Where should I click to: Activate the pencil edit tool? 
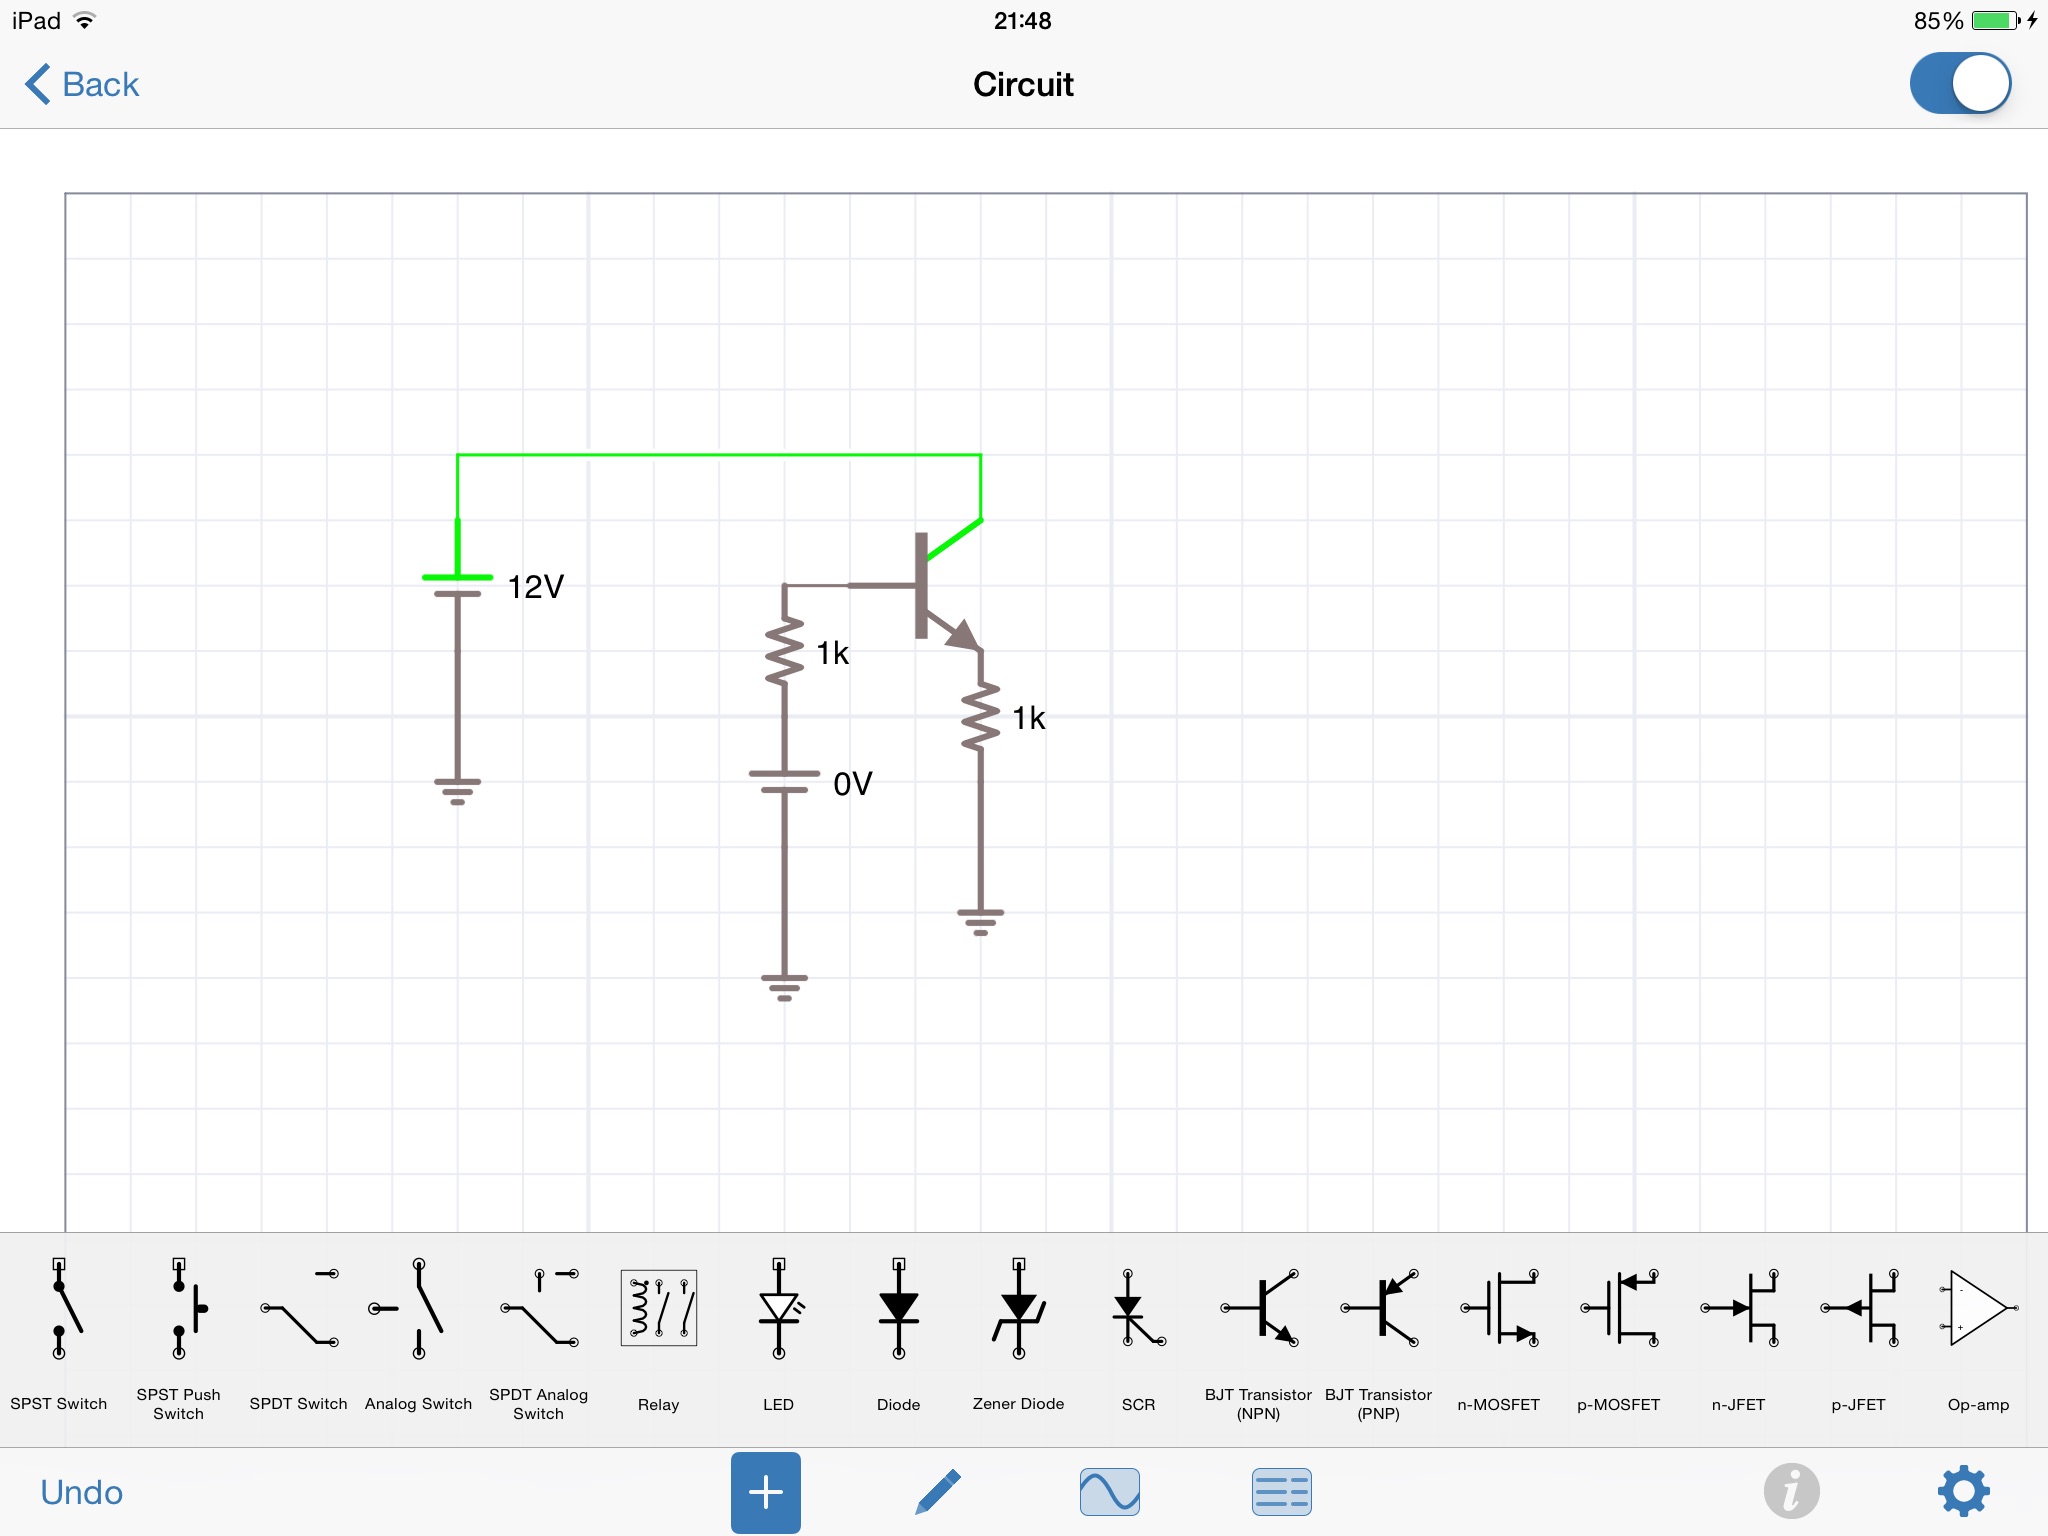(938, 1492)
